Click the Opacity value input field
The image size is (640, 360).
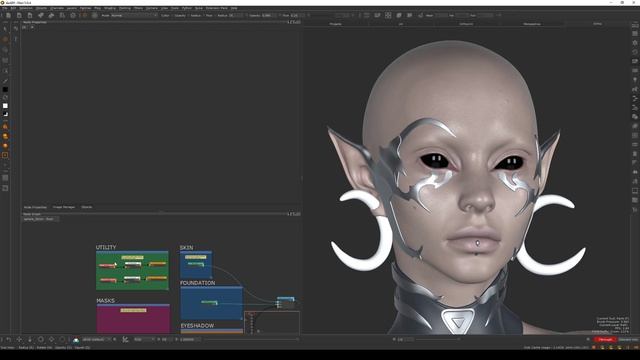[268, 16]
